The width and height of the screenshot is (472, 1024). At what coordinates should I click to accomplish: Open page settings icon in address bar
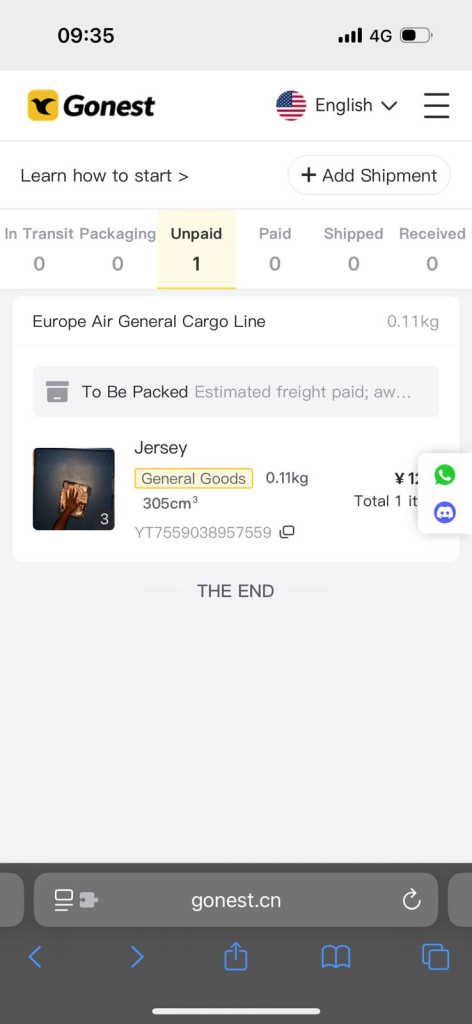pos(76,900)
